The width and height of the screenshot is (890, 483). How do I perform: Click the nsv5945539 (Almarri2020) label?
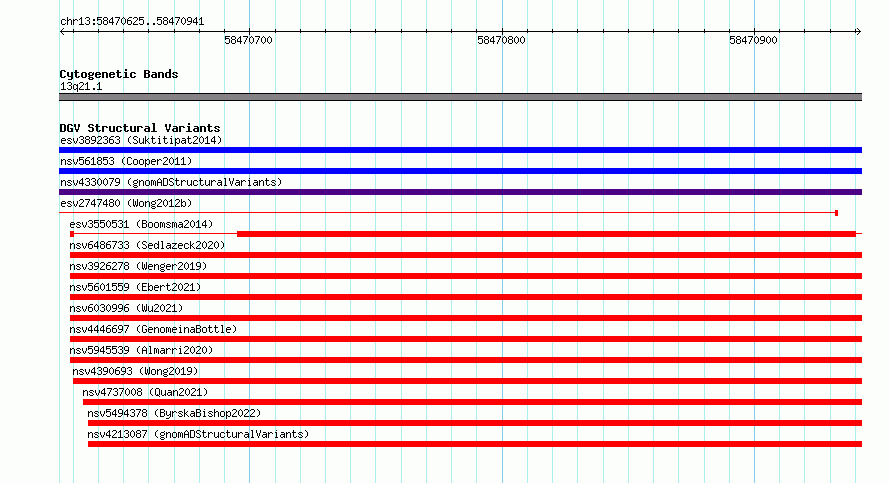click(141, 350)
